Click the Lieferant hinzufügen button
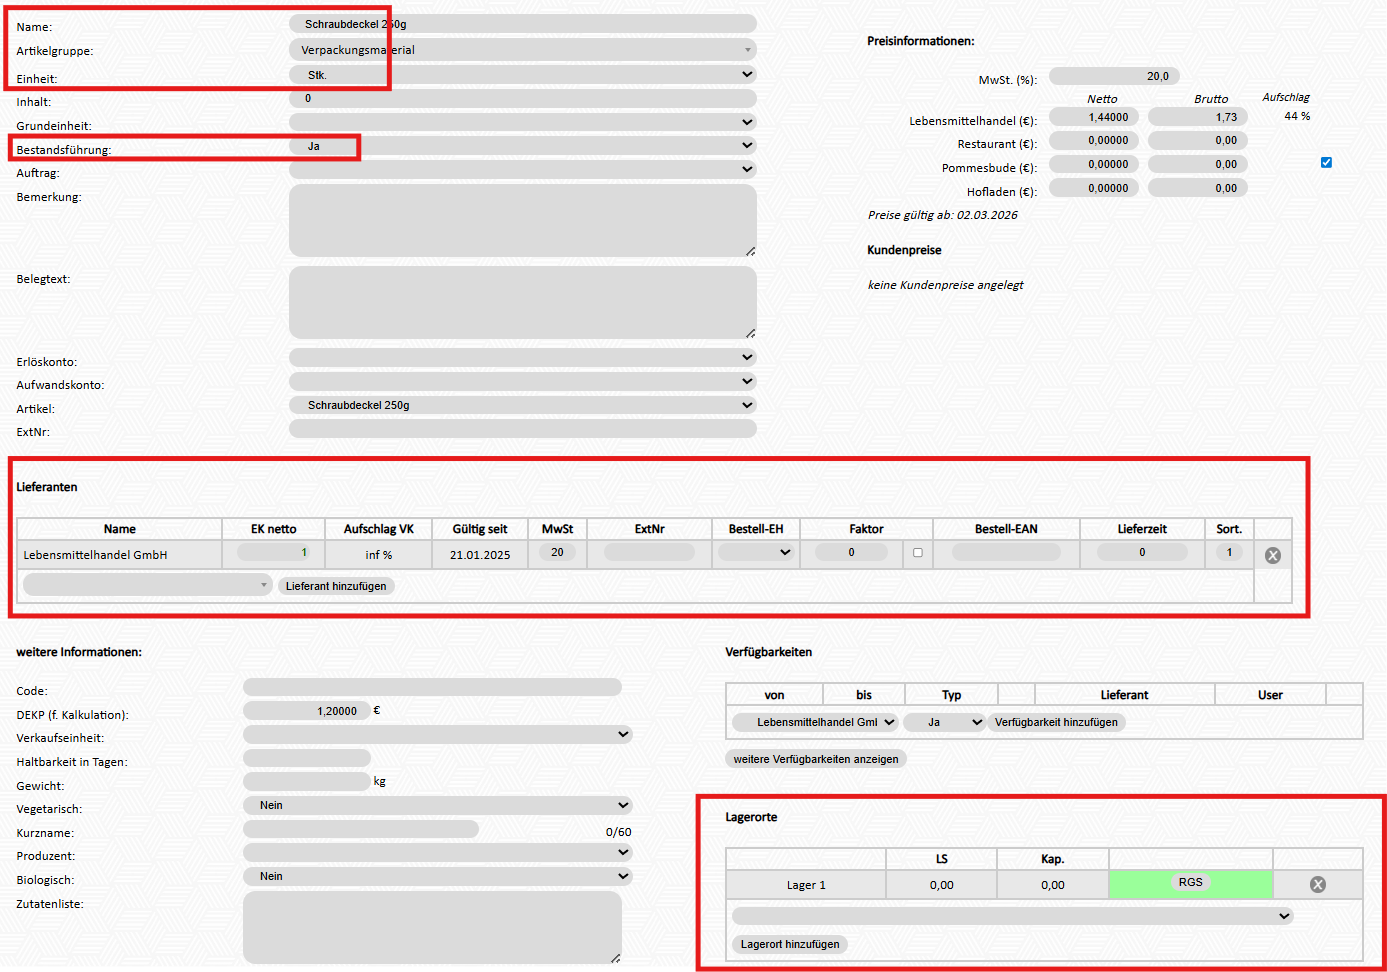Screen dimensions: 1387x972 (x=336, y=587)
